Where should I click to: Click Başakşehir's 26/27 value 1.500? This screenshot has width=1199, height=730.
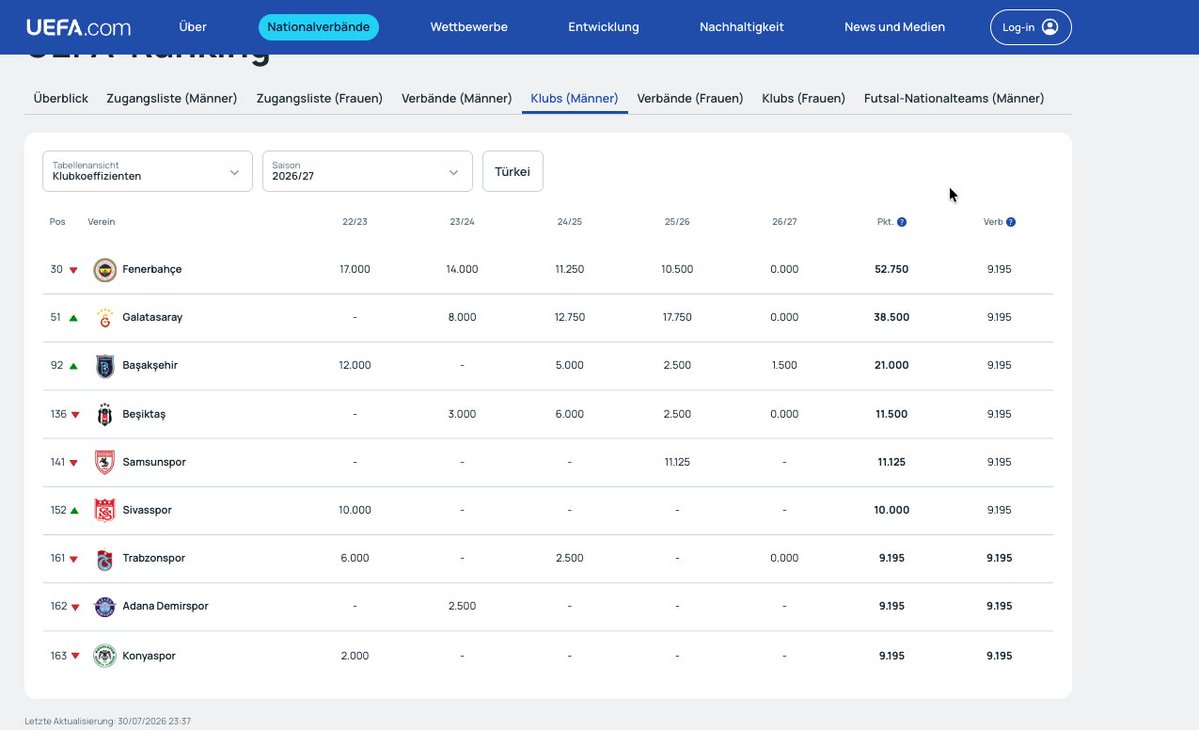(785, 365)
